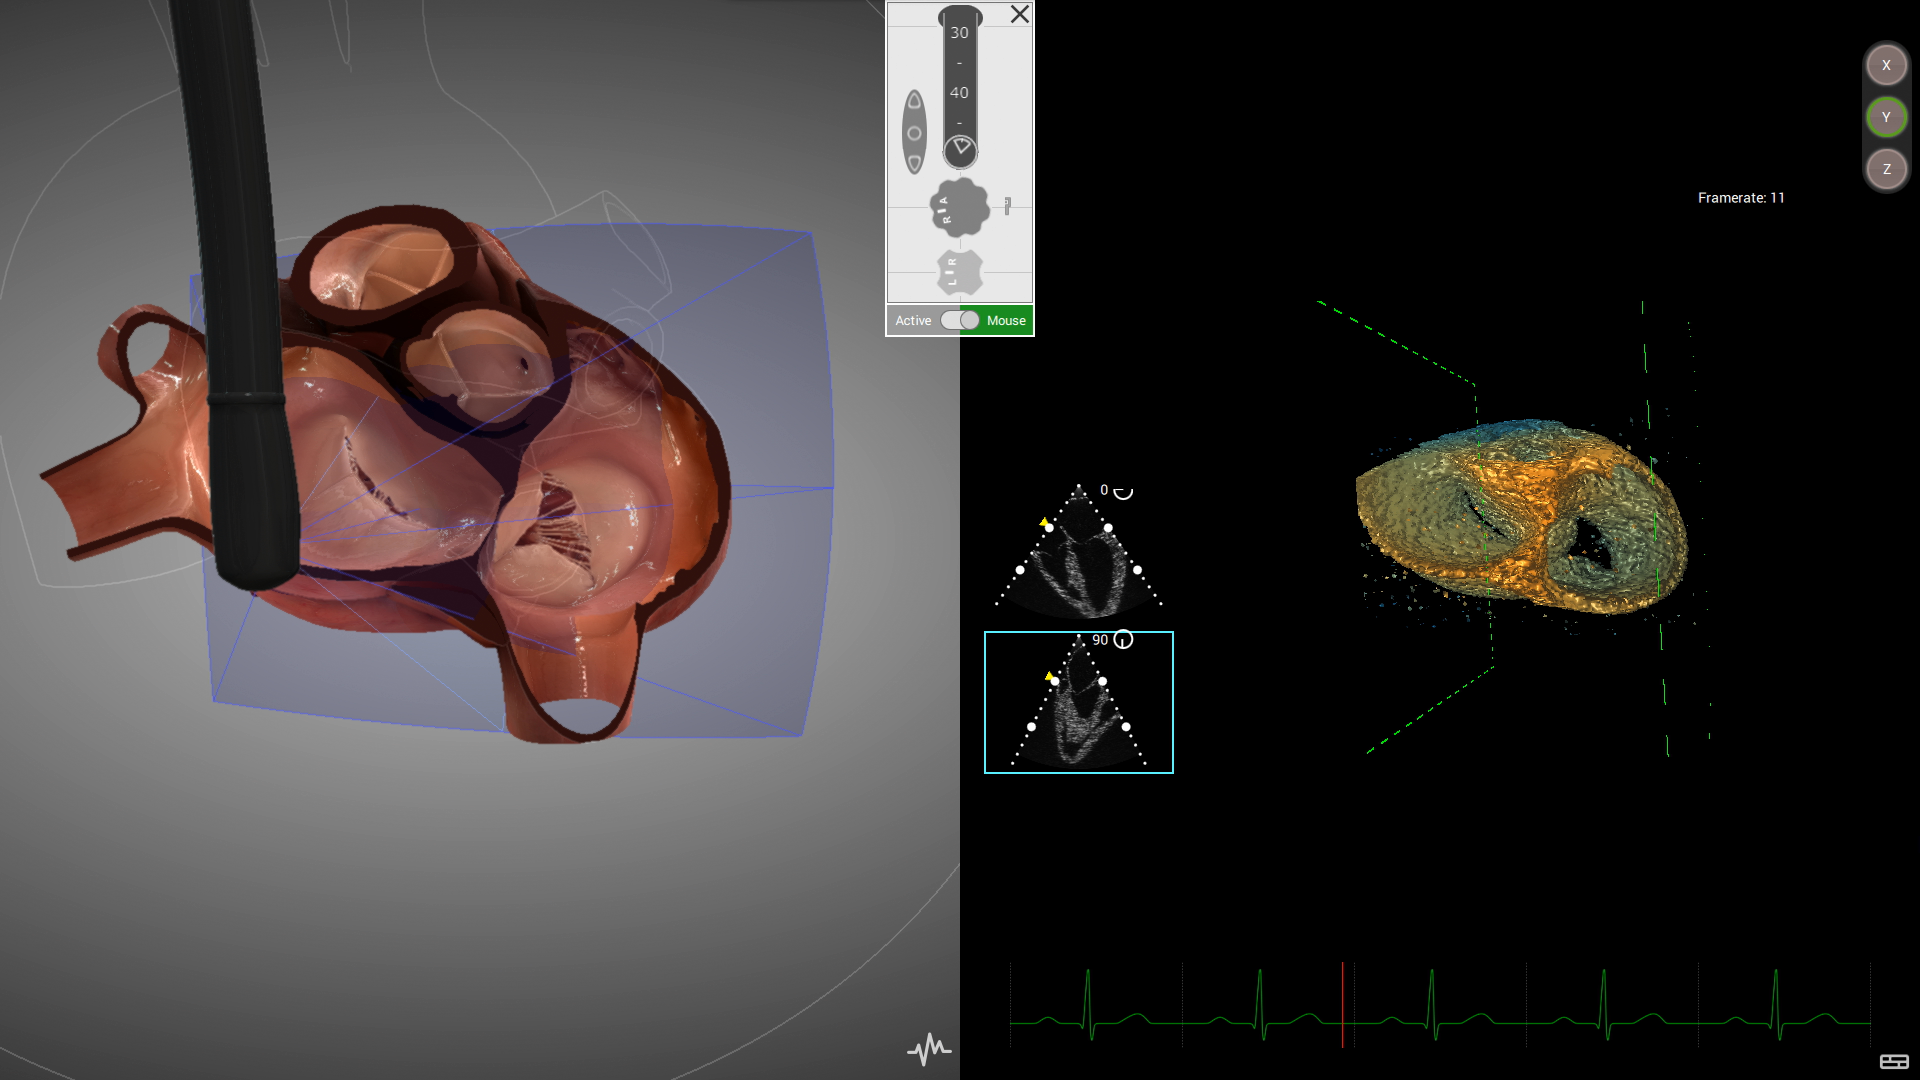This screenshot has width=1920, height=1080.
Task: Click the knob lock lever
Action: tap(1007, 205)
